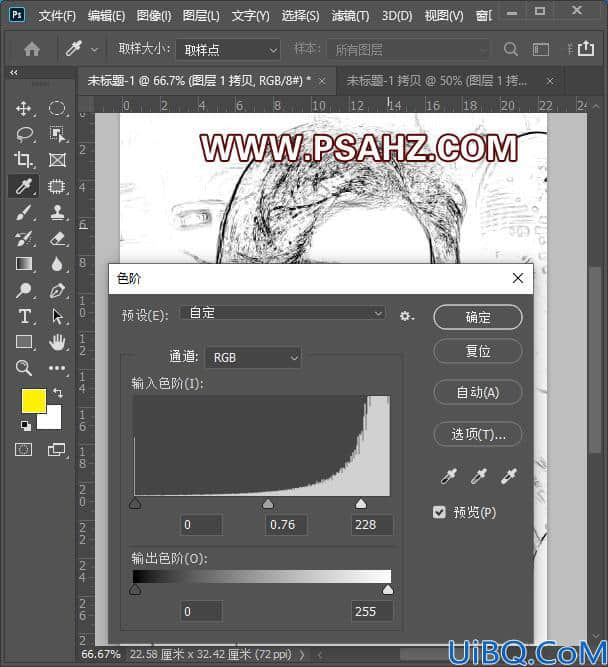Open the 编辑(E) menu
This screenshot has width=608, height=667.
tap(106, 16)
